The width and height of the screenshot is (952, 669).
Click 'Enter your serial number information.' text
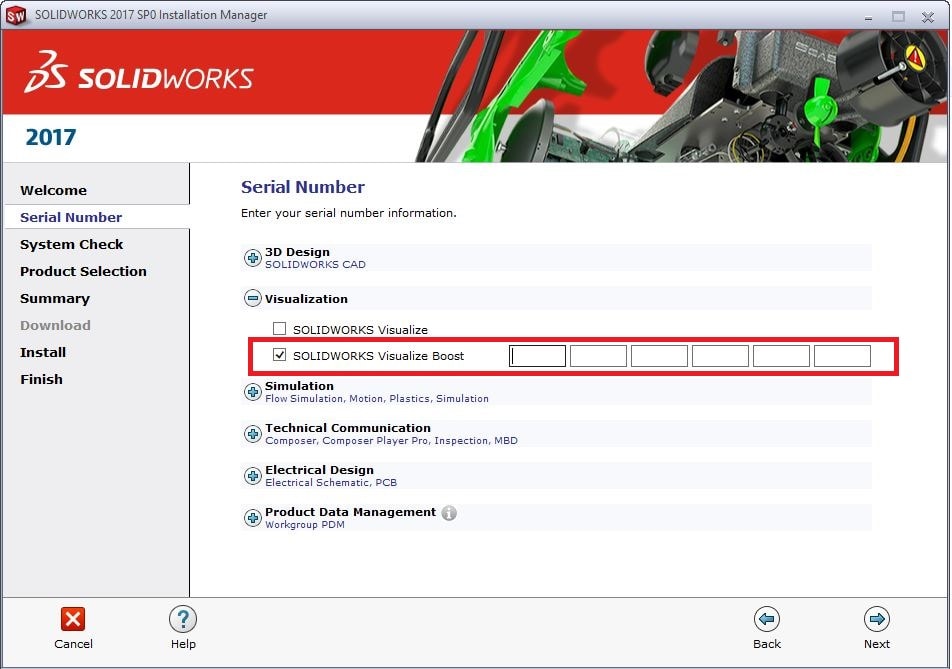[348, 213]
